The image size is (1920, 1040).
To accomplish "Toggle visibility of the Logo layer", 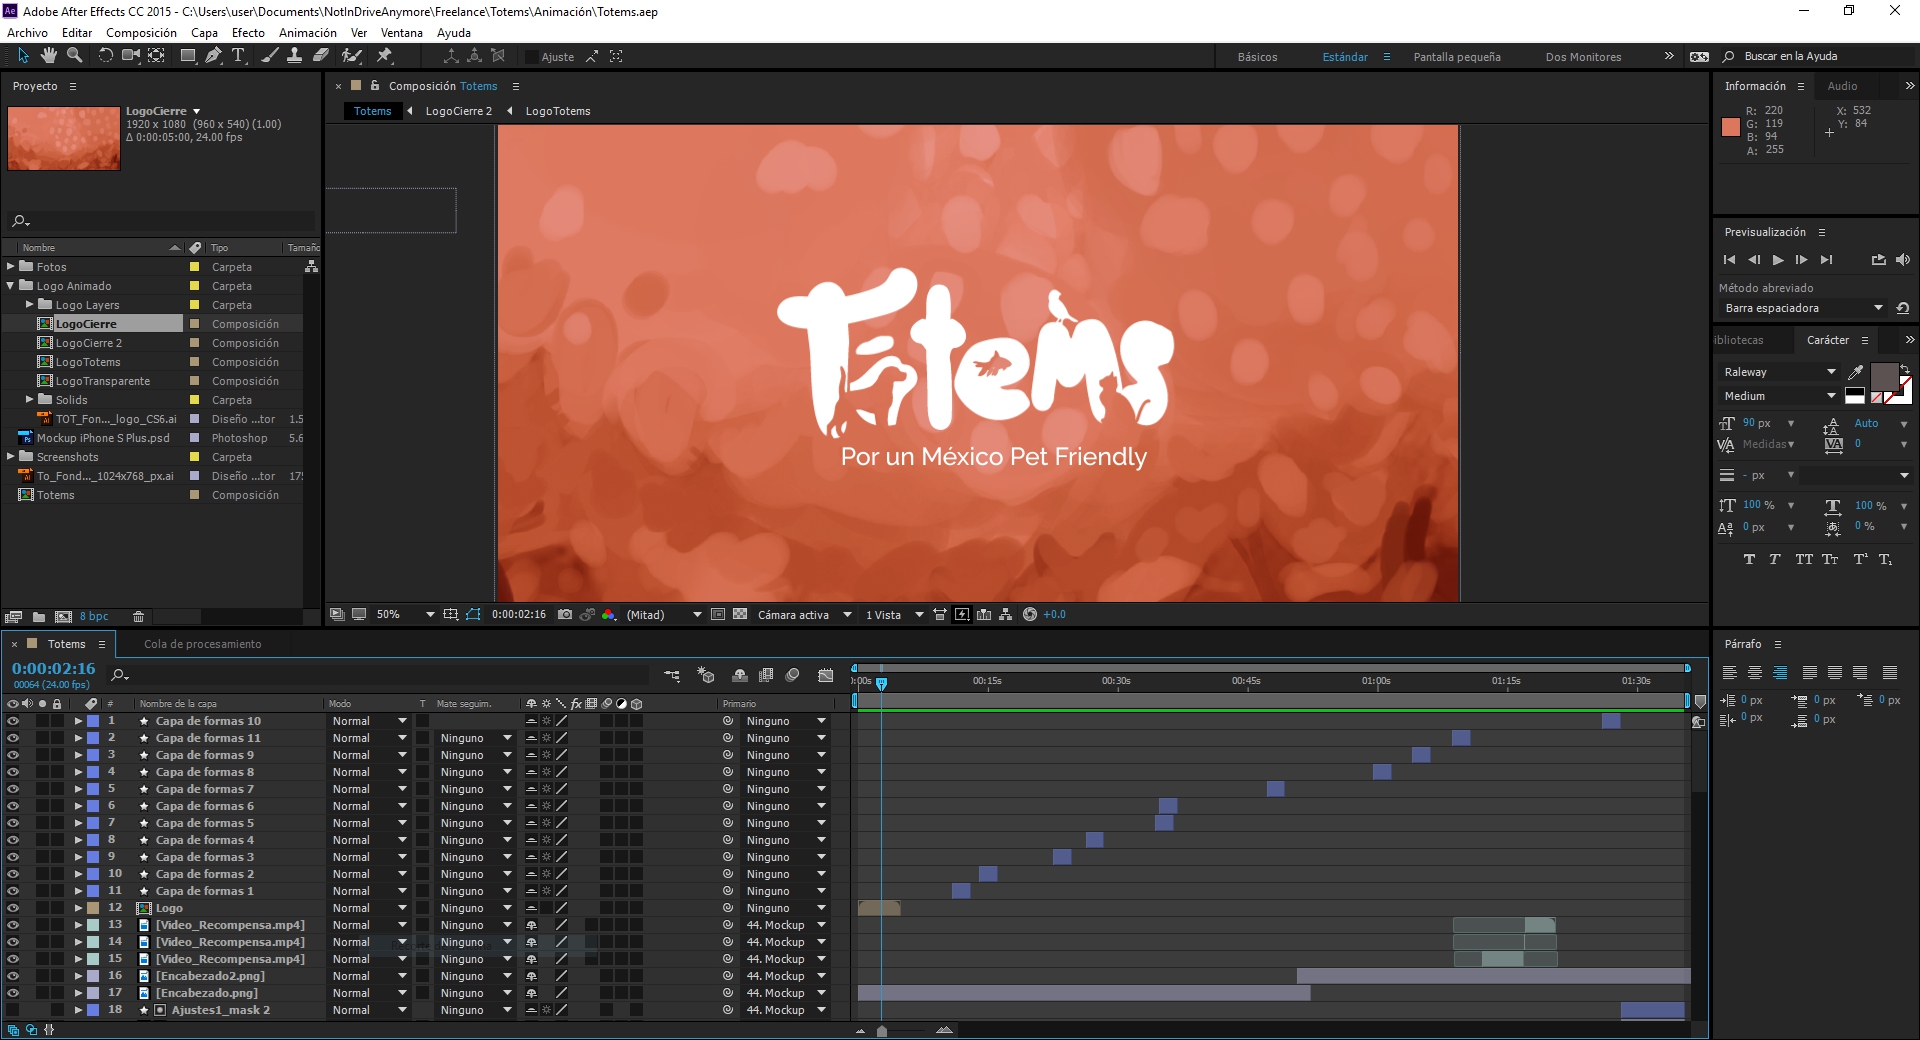I will 13,908.
